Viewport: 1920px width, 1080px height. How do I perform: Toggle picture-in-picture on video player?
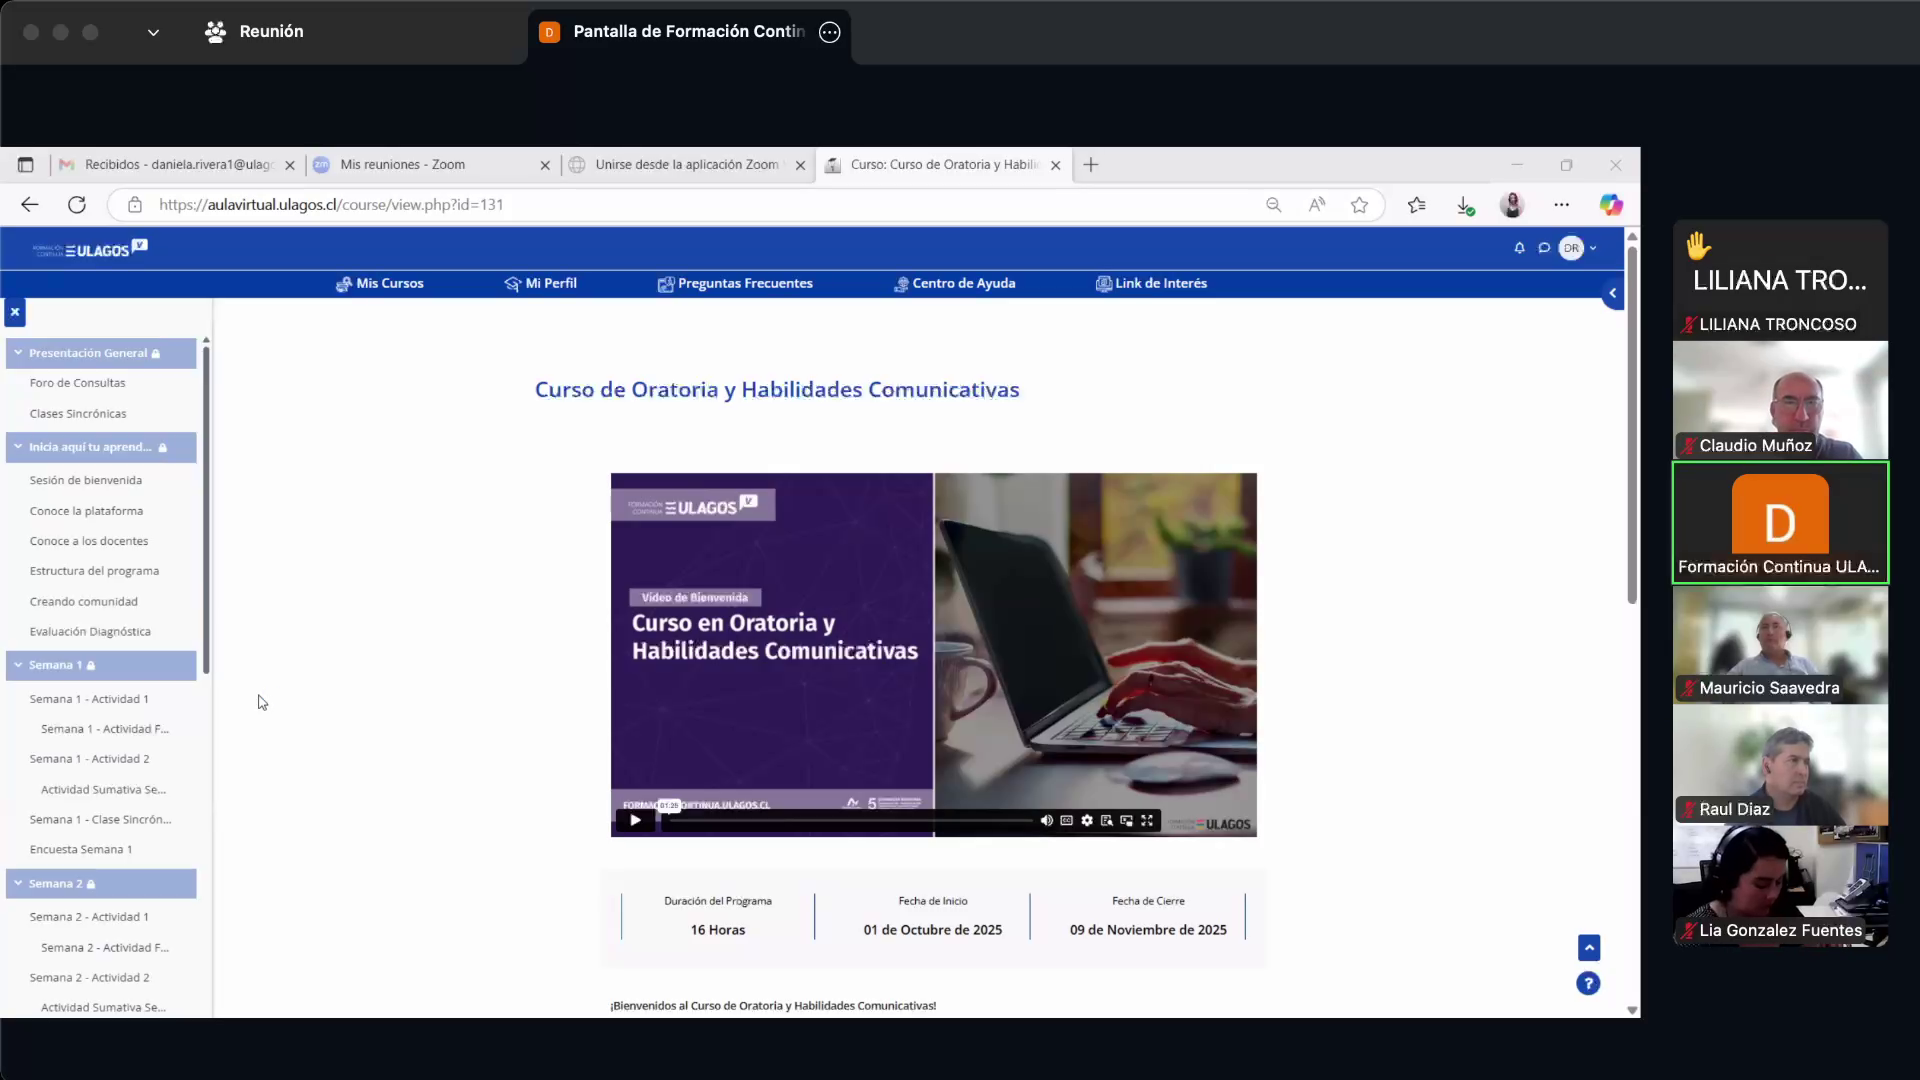coord(1127,821)
